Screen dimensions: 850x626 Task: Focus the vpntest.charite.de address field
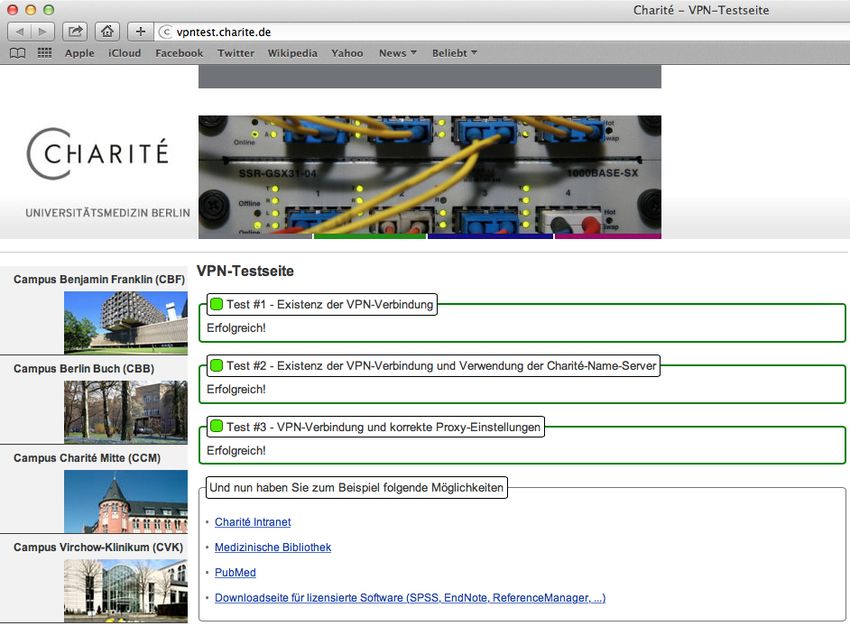pyautogui.click(x=504, y=32)
